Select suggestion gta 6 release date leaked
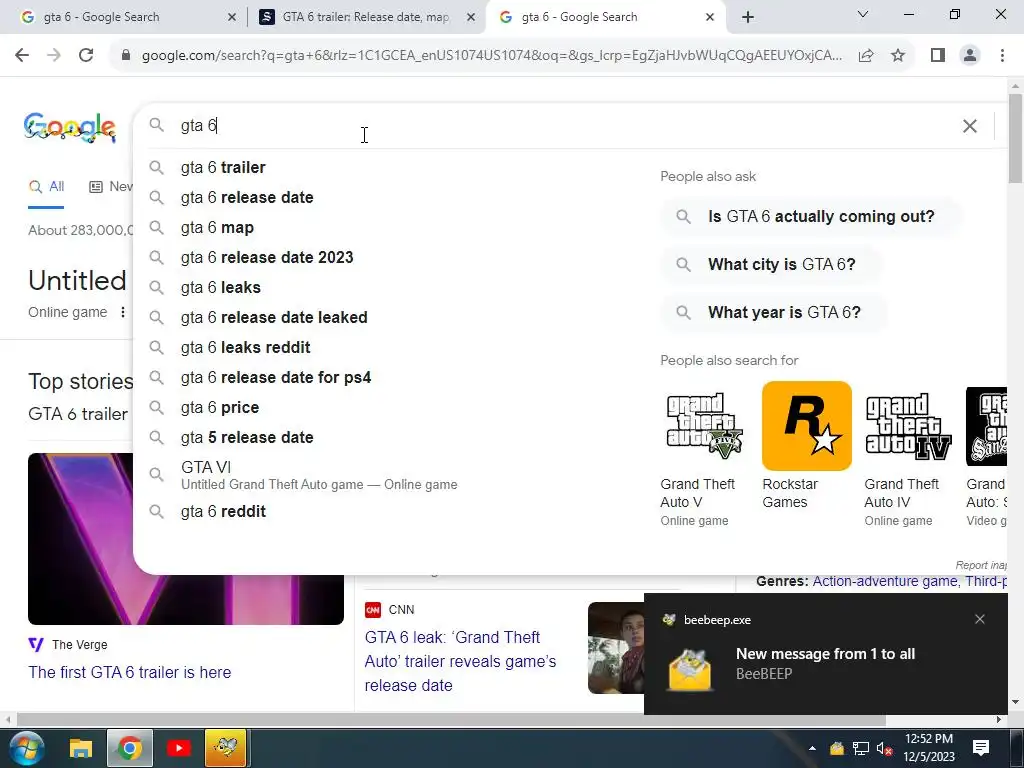 [274, 317]
